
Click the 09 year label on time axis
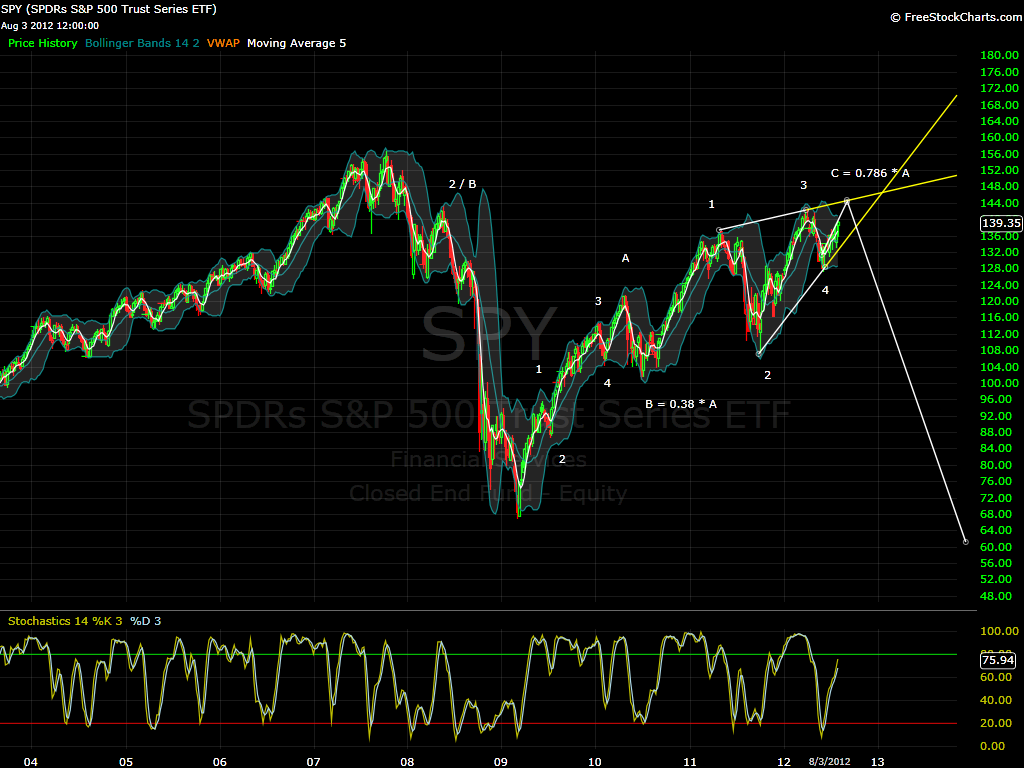click(501, 761)
